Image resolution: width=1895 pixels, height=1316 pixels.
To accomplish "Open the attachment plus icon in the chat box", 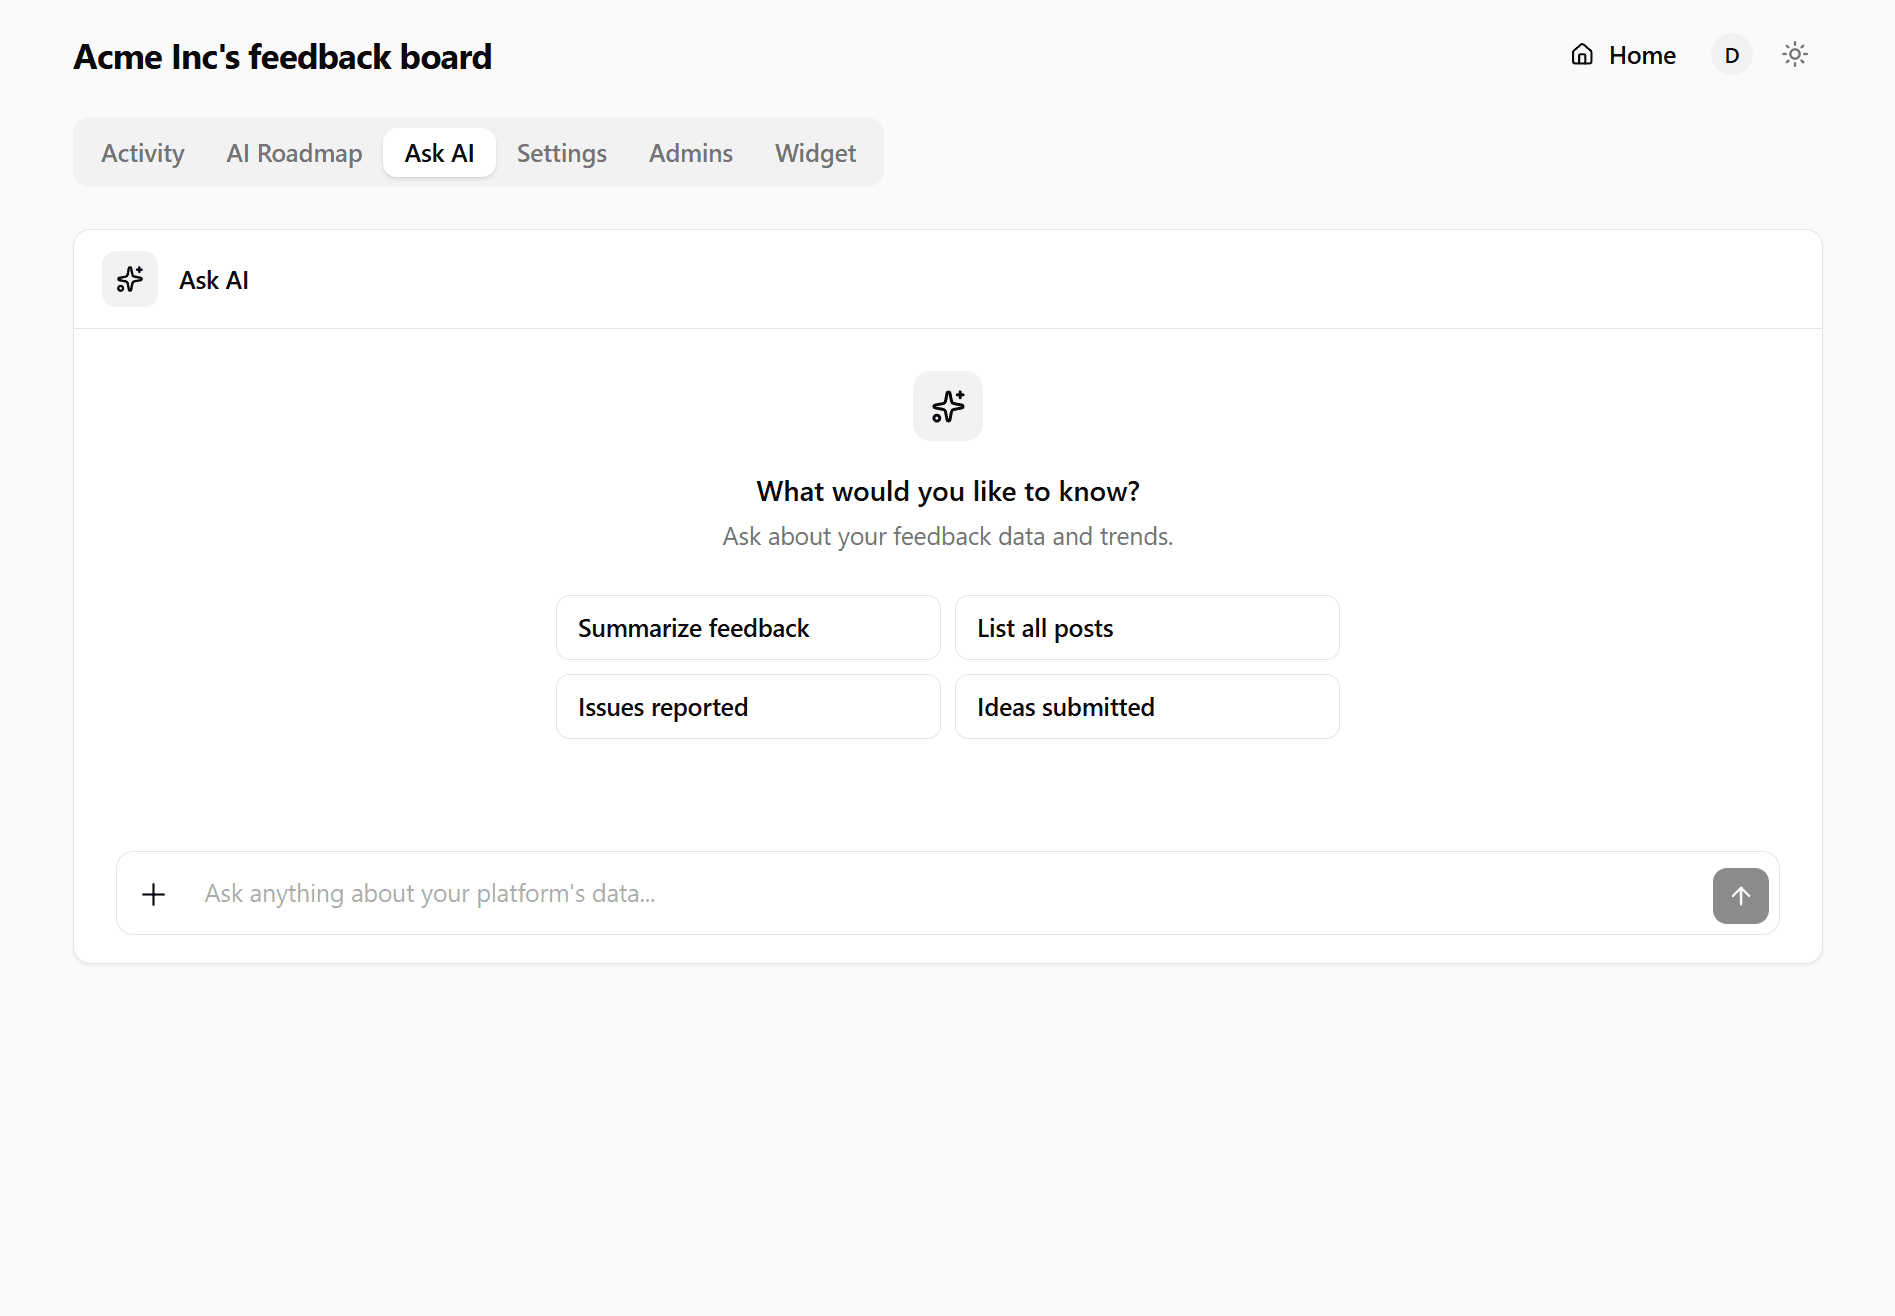I will 153,893.
